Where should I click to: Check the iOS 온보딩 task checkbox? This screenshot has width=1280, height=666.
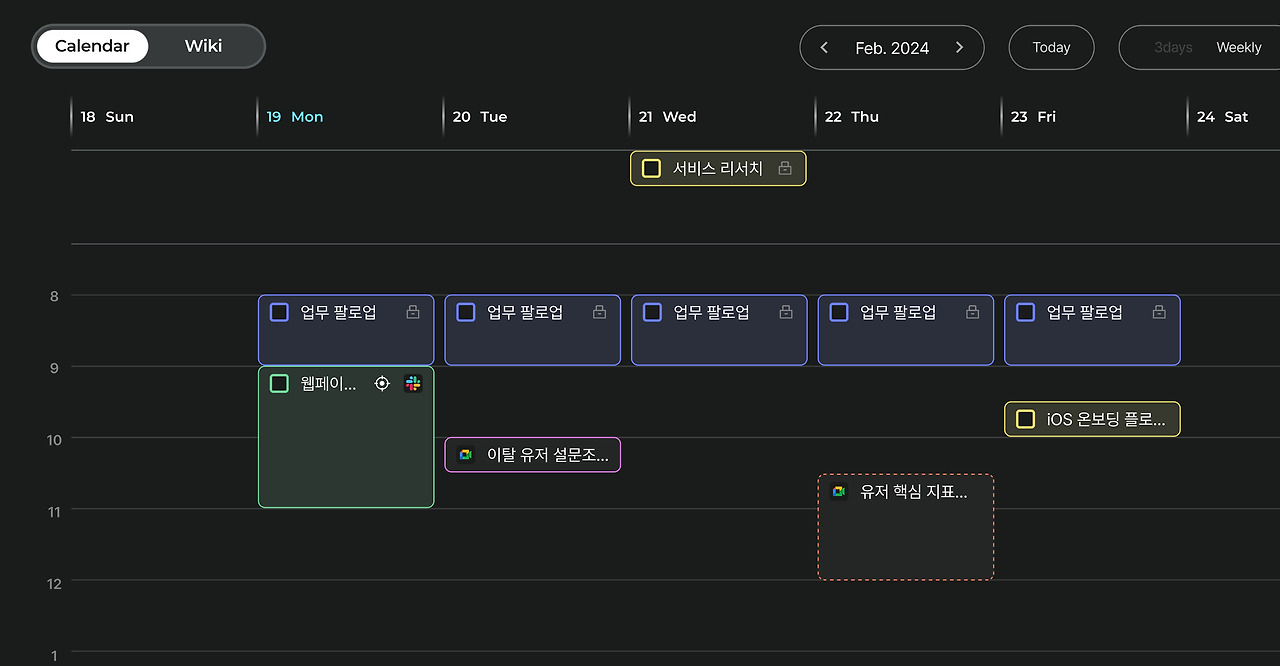pos(1025,419)
